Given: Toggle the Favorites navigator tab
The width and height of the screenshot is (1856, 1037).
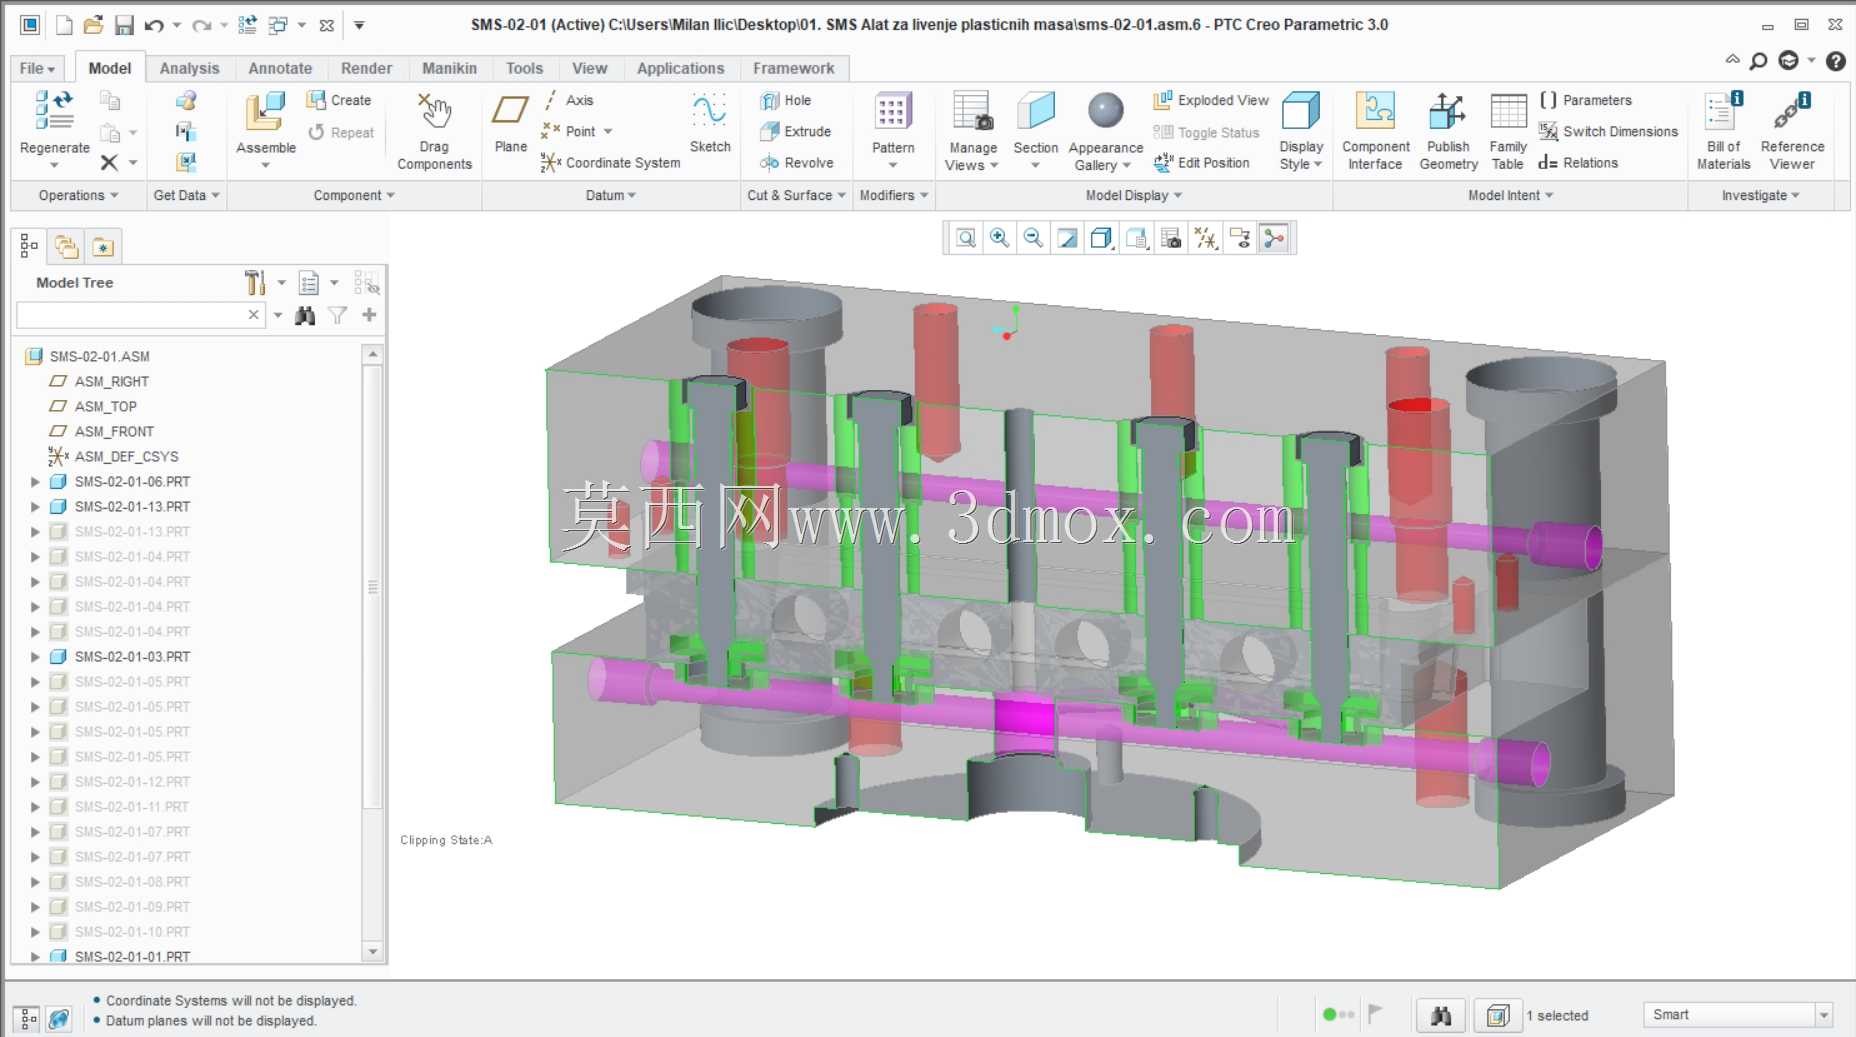Looking at the screenshot, I should tap(103, 246).
